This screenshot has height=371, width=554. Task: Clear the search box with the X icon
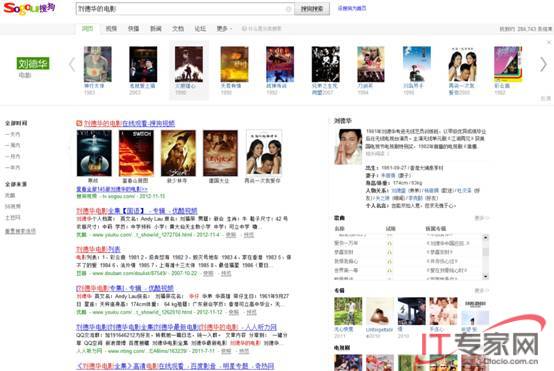pyautogui.click(x=288, y=9)
